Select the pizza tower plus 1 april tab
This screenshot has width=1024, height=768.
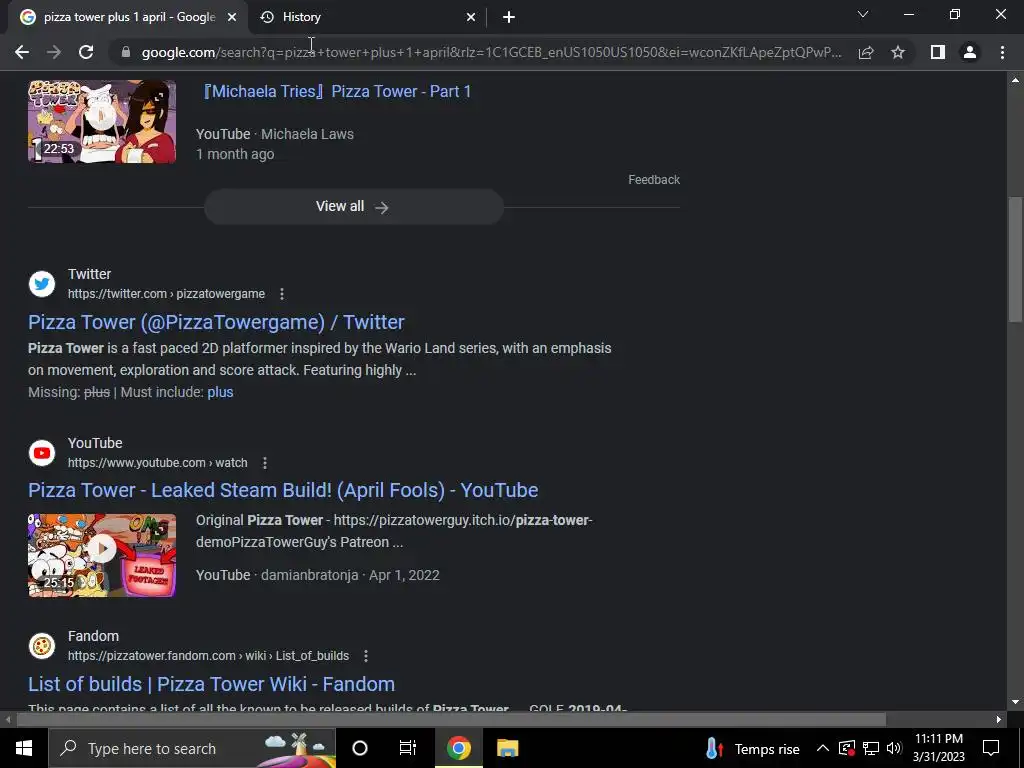127,17
